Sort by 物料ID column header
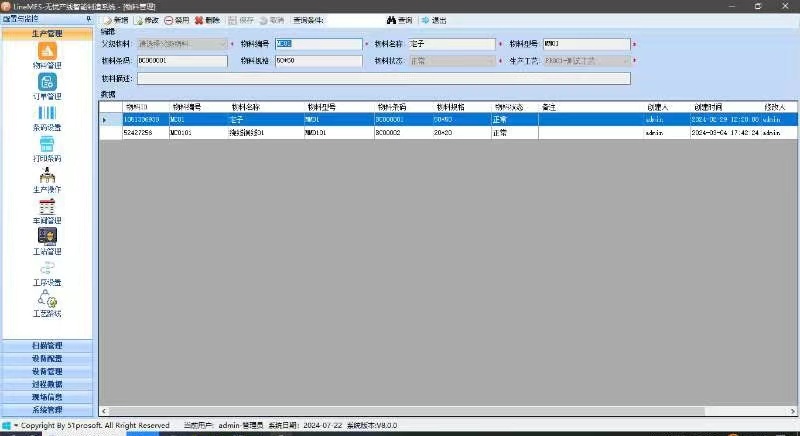The width and height of the screenshot is (800, 436). pyautogui.click(x=145, y=107)
